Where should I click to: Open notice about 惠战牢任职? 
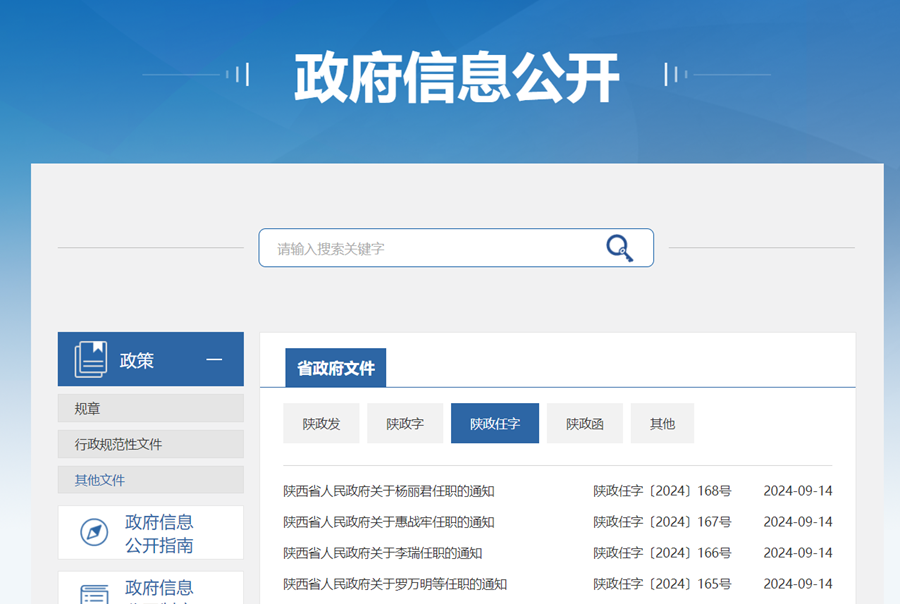coord(389,522)
